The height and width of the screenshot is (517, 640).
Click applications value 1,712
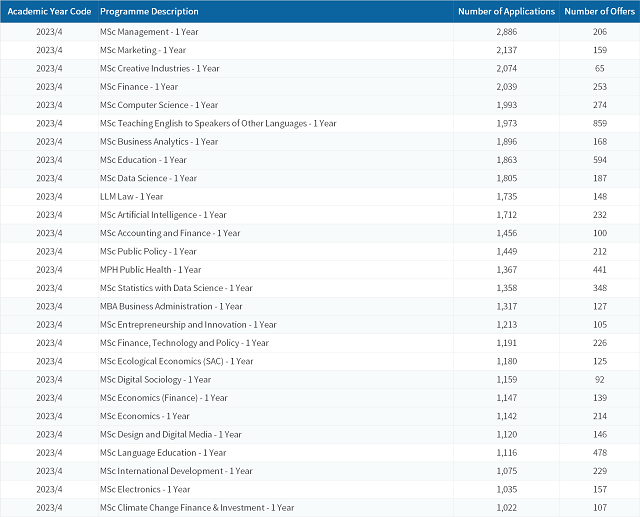pos(507,215)
